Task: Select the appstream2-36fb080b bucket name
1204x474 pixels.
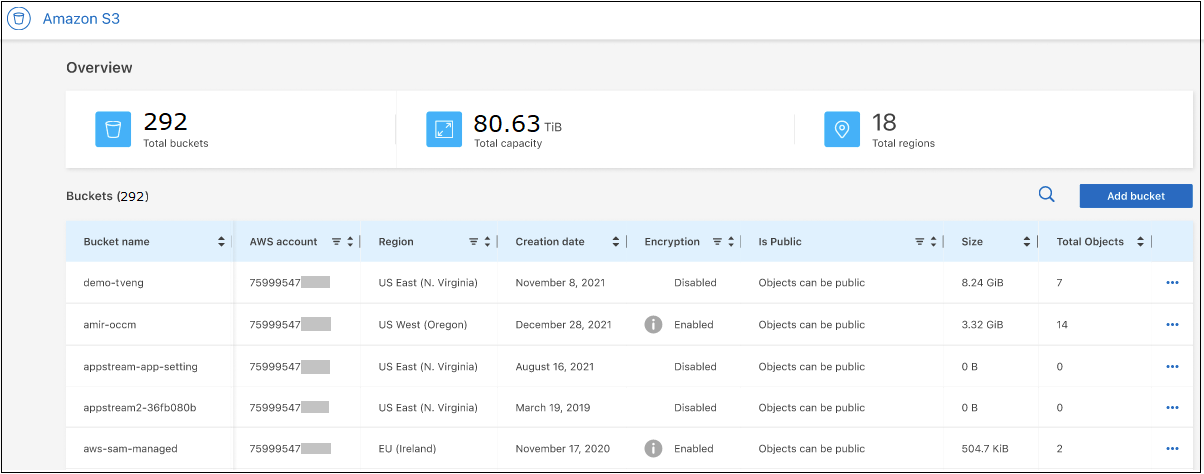Action: (139, 408)
